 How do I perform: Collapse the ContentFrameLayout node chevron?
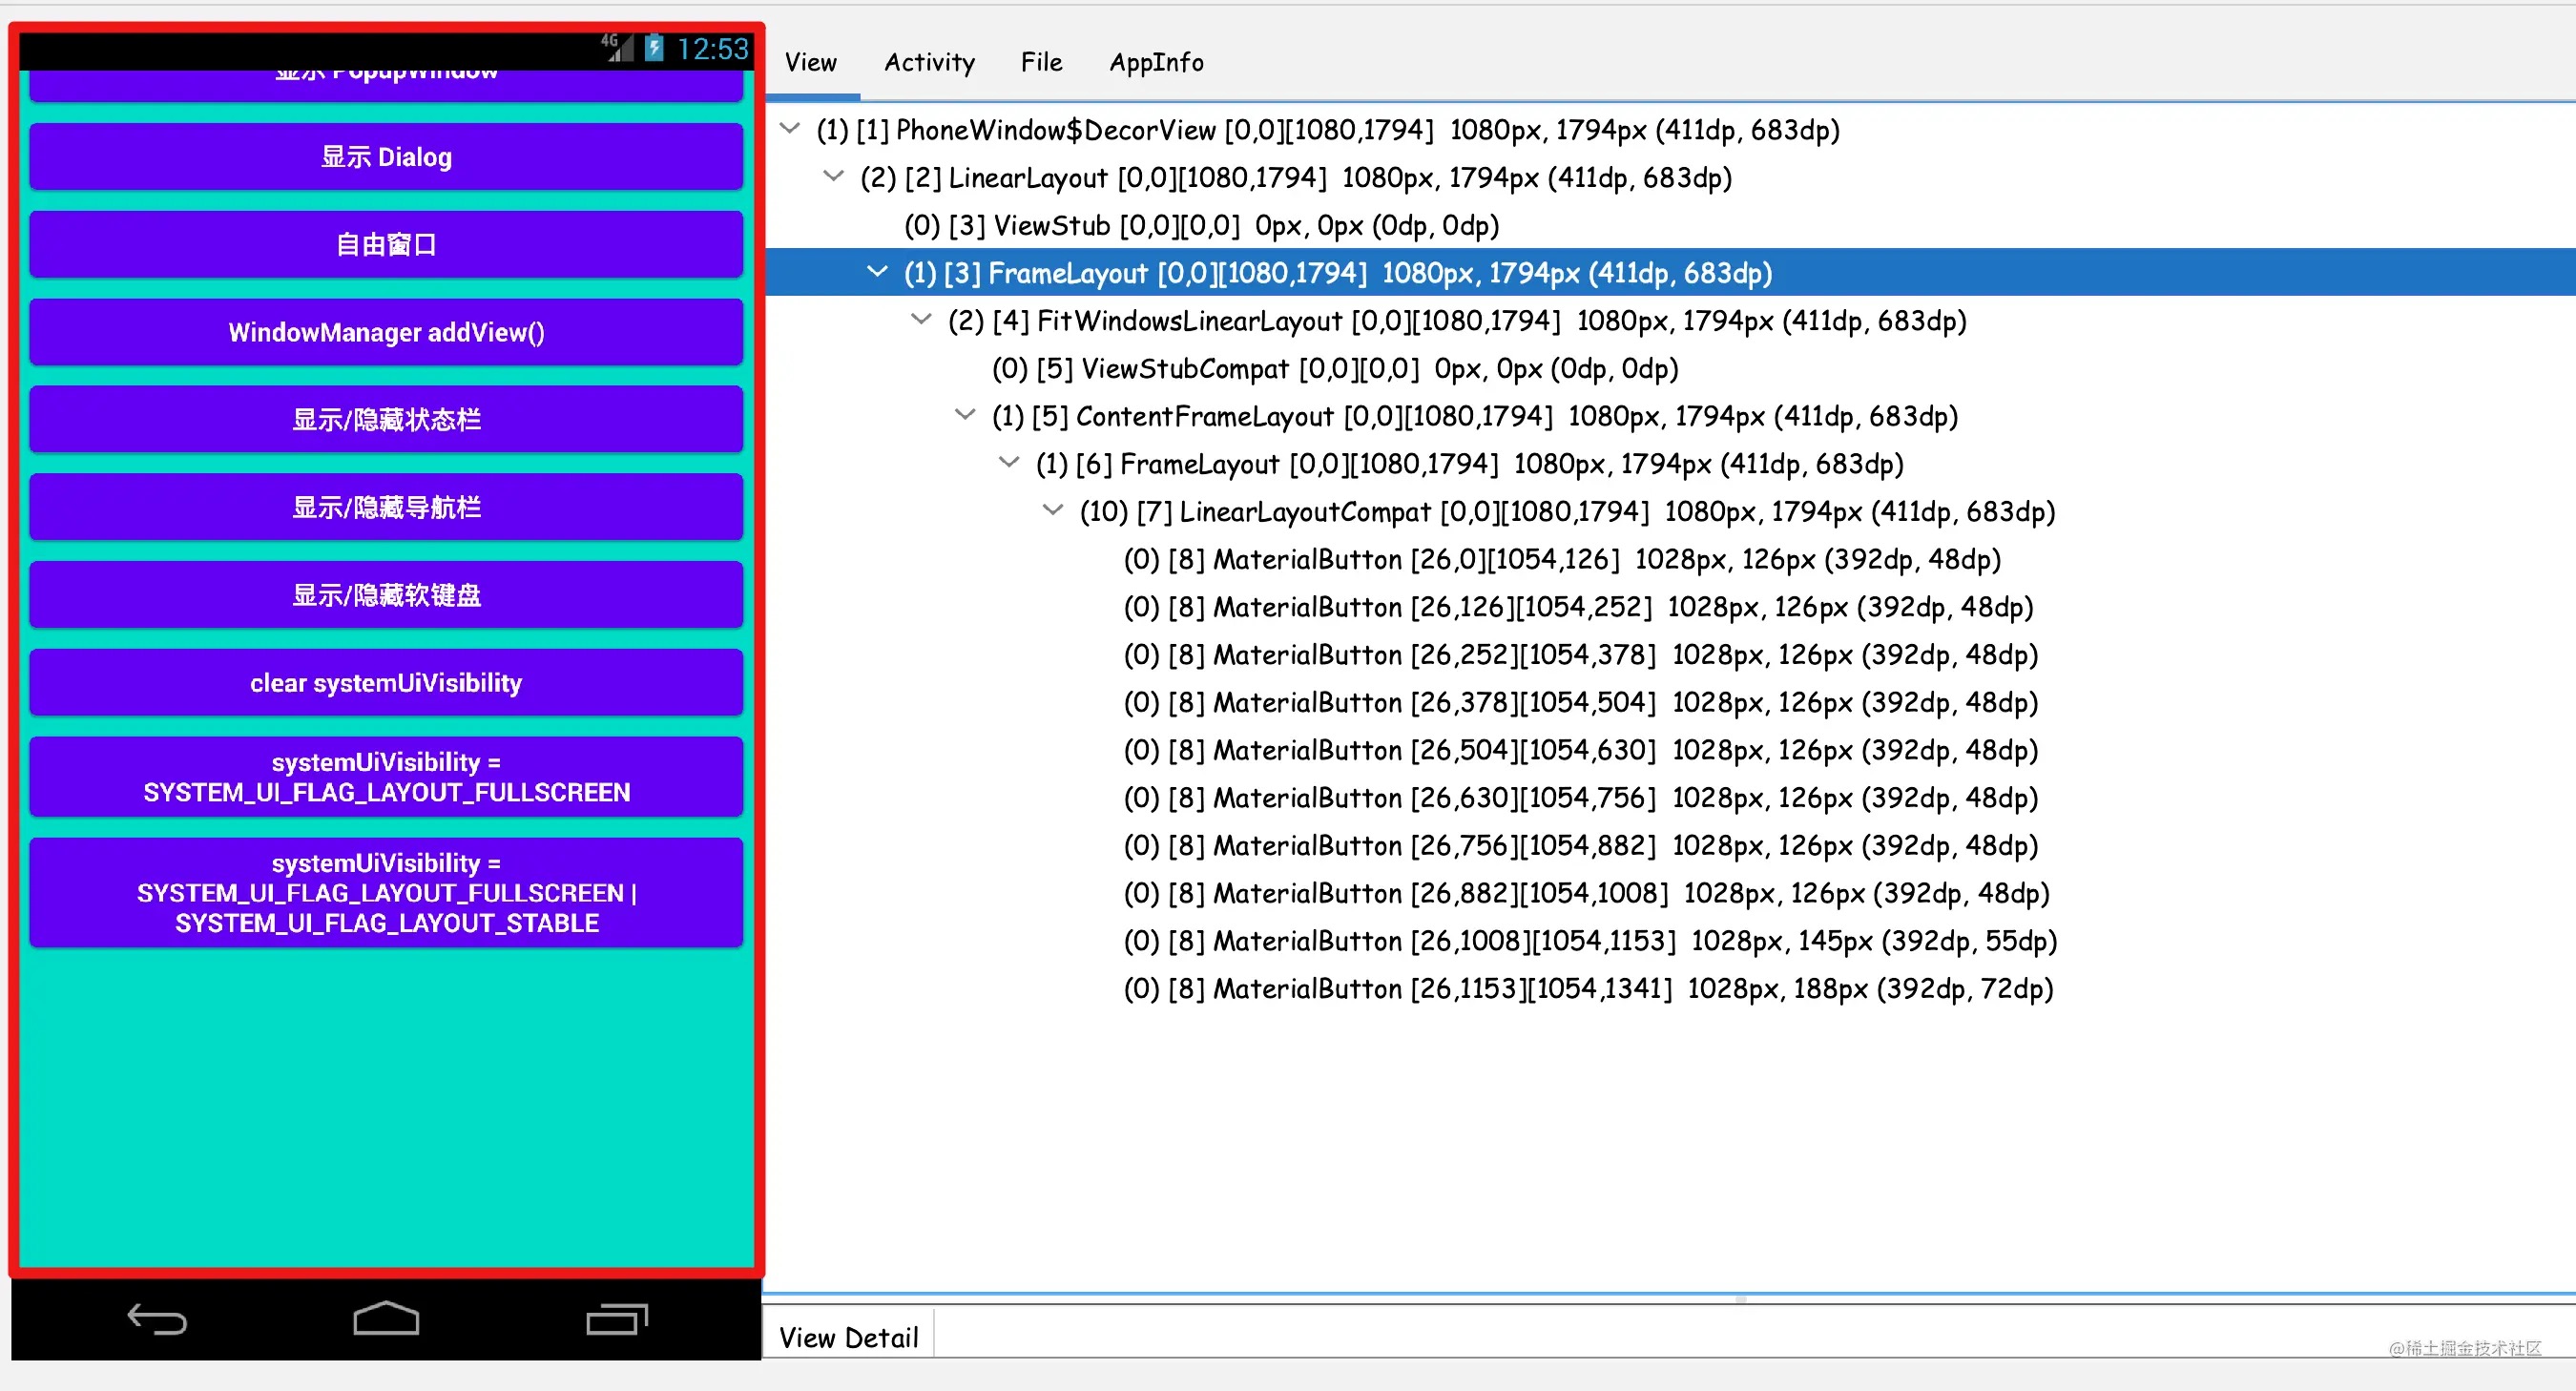965,414
